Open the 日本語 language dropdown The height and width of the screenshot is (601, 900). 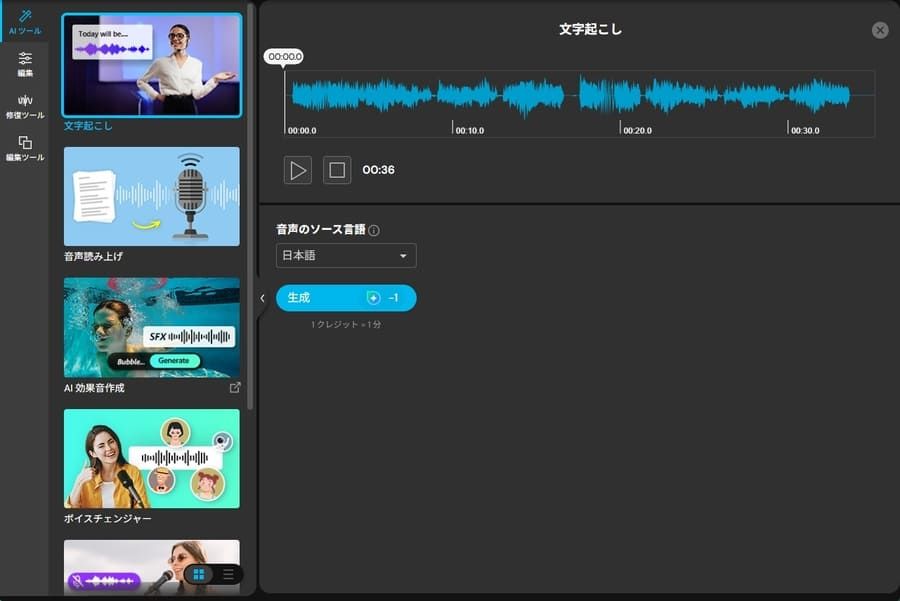346,255
